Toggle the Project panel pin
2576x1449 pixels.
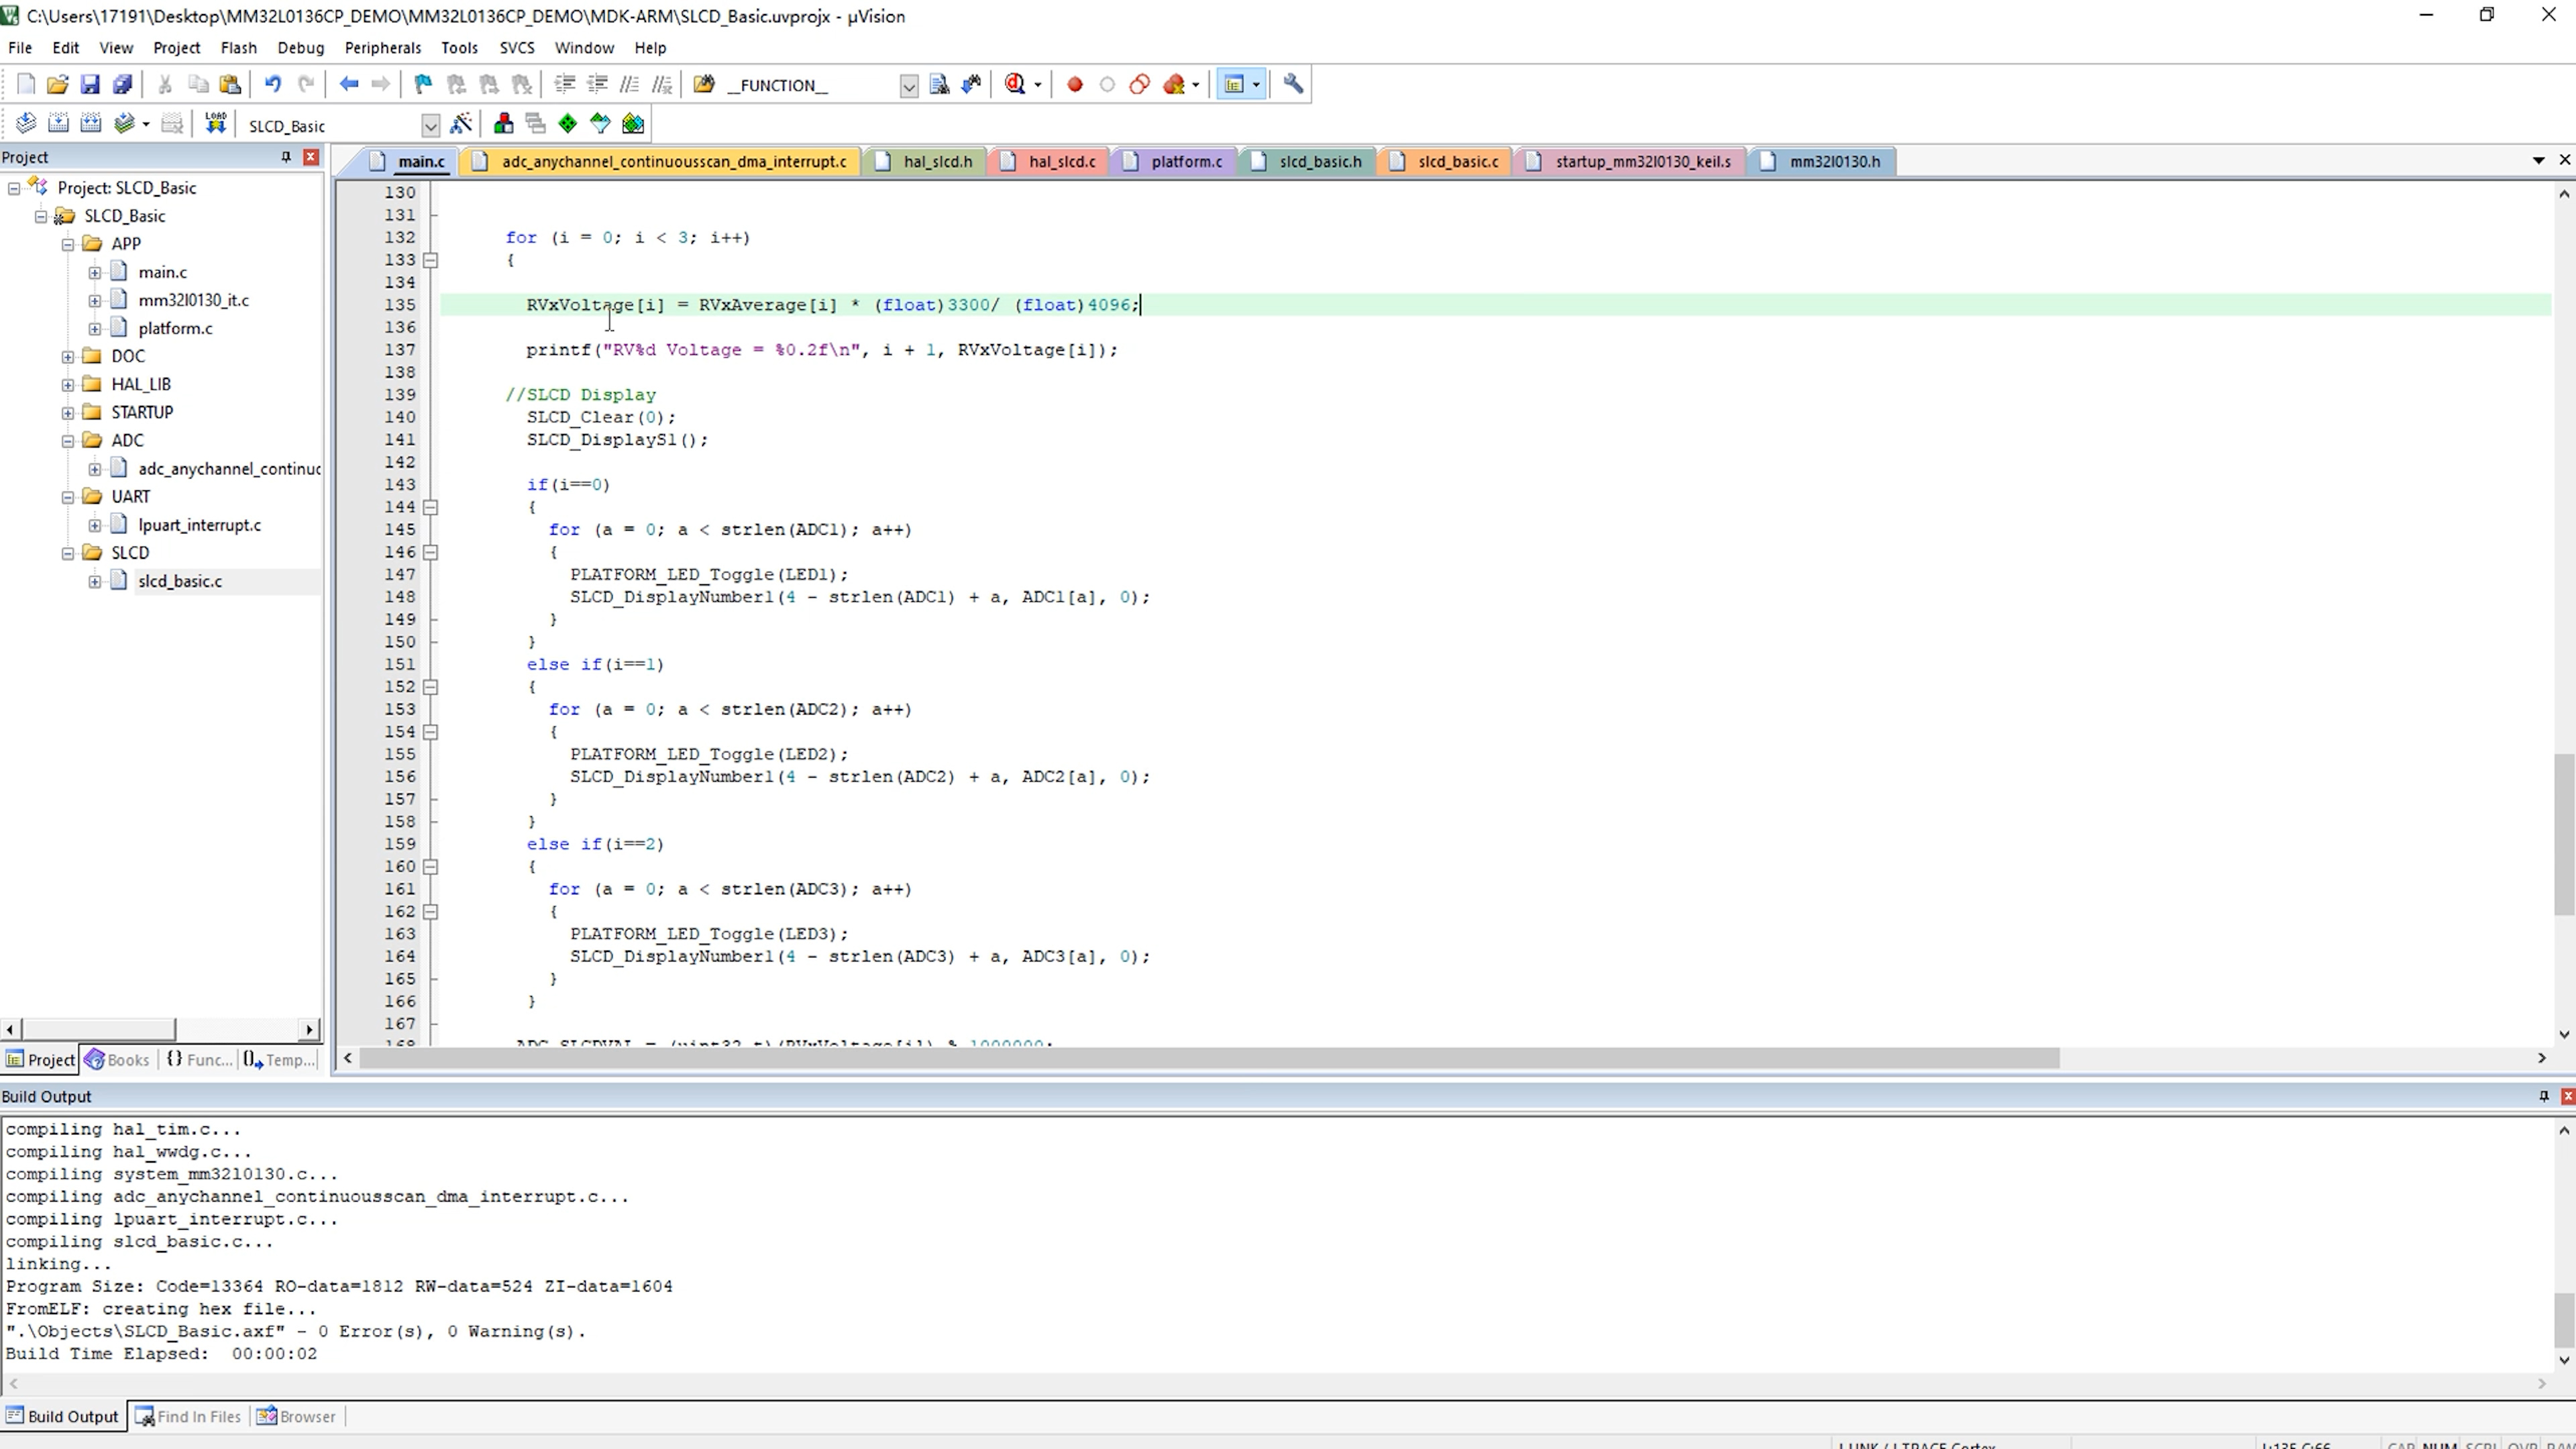286,157
